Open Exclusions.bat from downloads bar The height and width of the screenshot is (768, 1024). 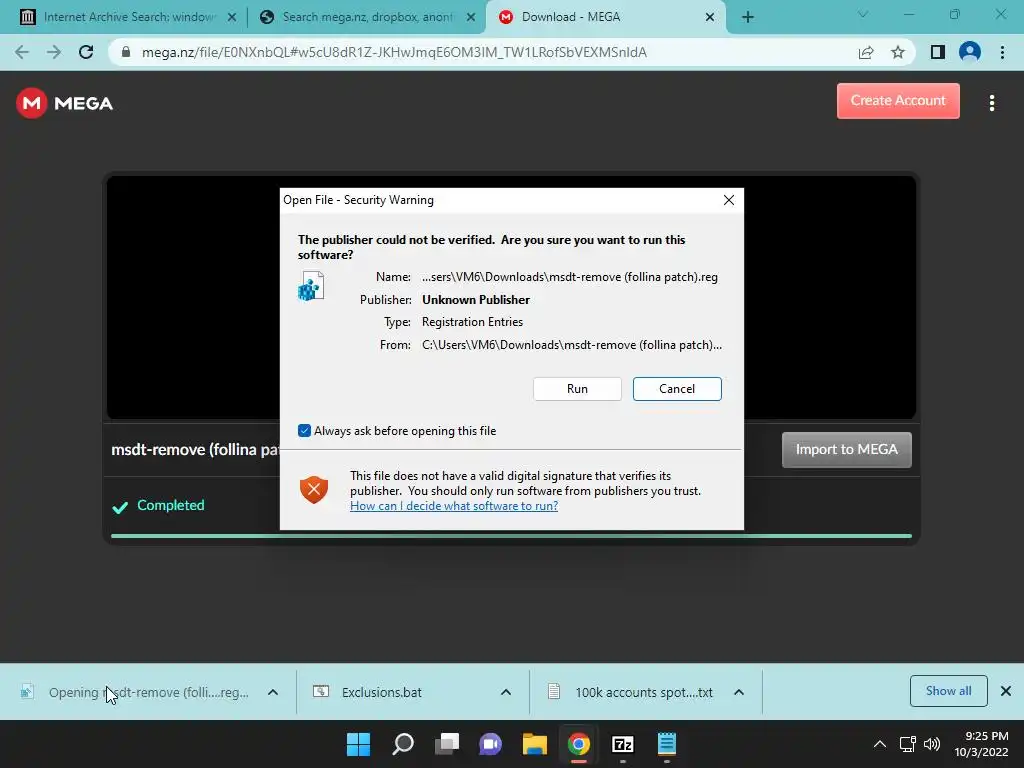pyautogui.click(x=381, y=692)
